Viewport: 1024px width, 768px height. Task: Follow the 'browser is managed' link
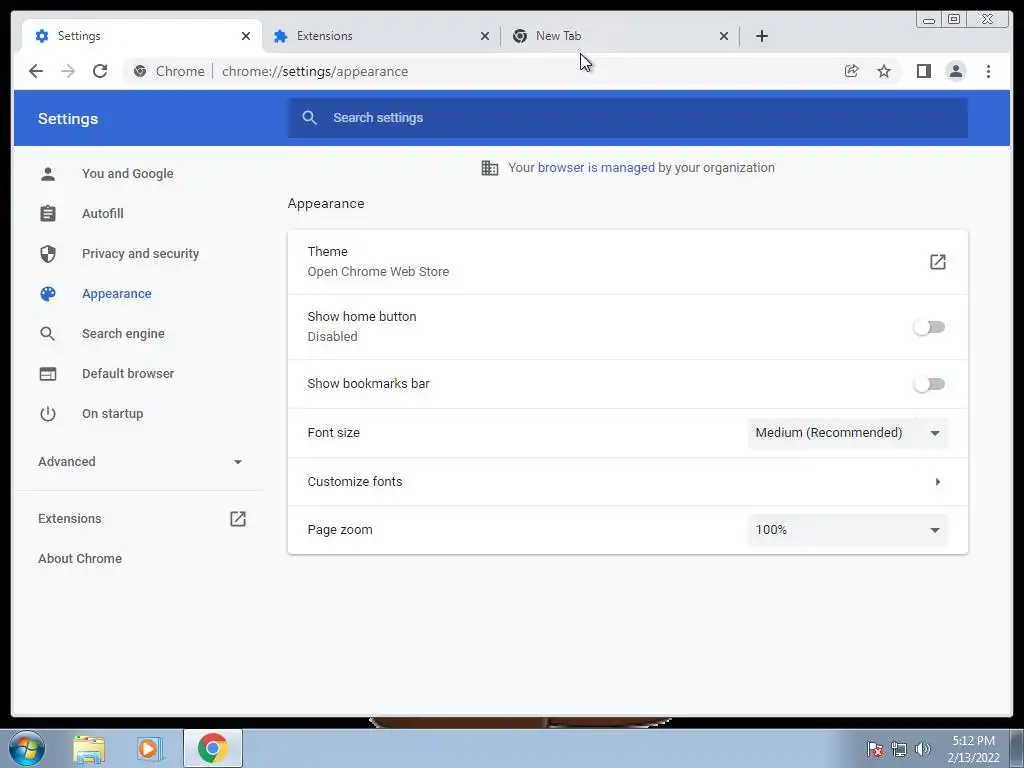coord(596,168)
